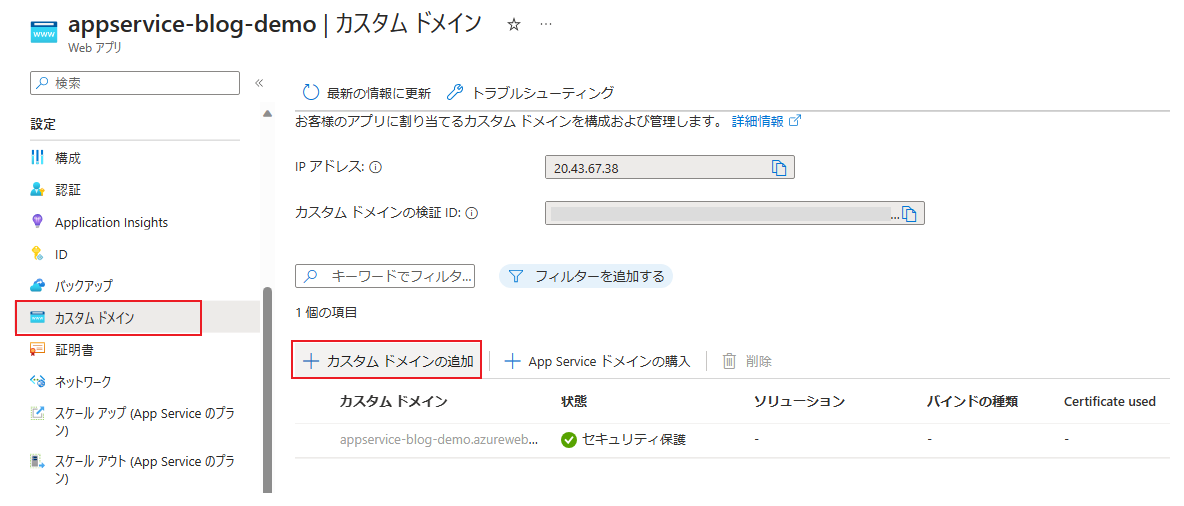The width and height of the screenshot is (1184, 506).
Task: Click the sidebar 検索 search box
Action: pos(135,83)
